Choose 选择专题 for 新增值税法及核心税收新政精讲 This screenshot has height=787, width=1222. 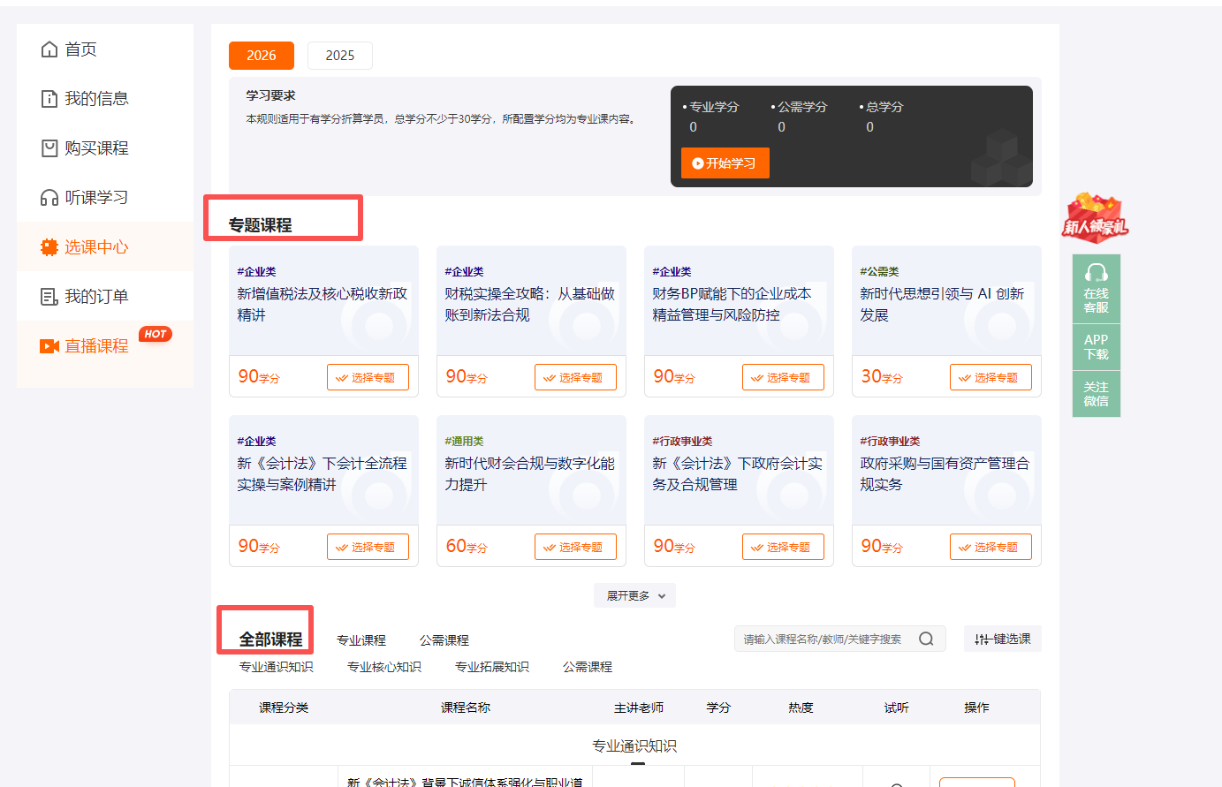point(368,377)
